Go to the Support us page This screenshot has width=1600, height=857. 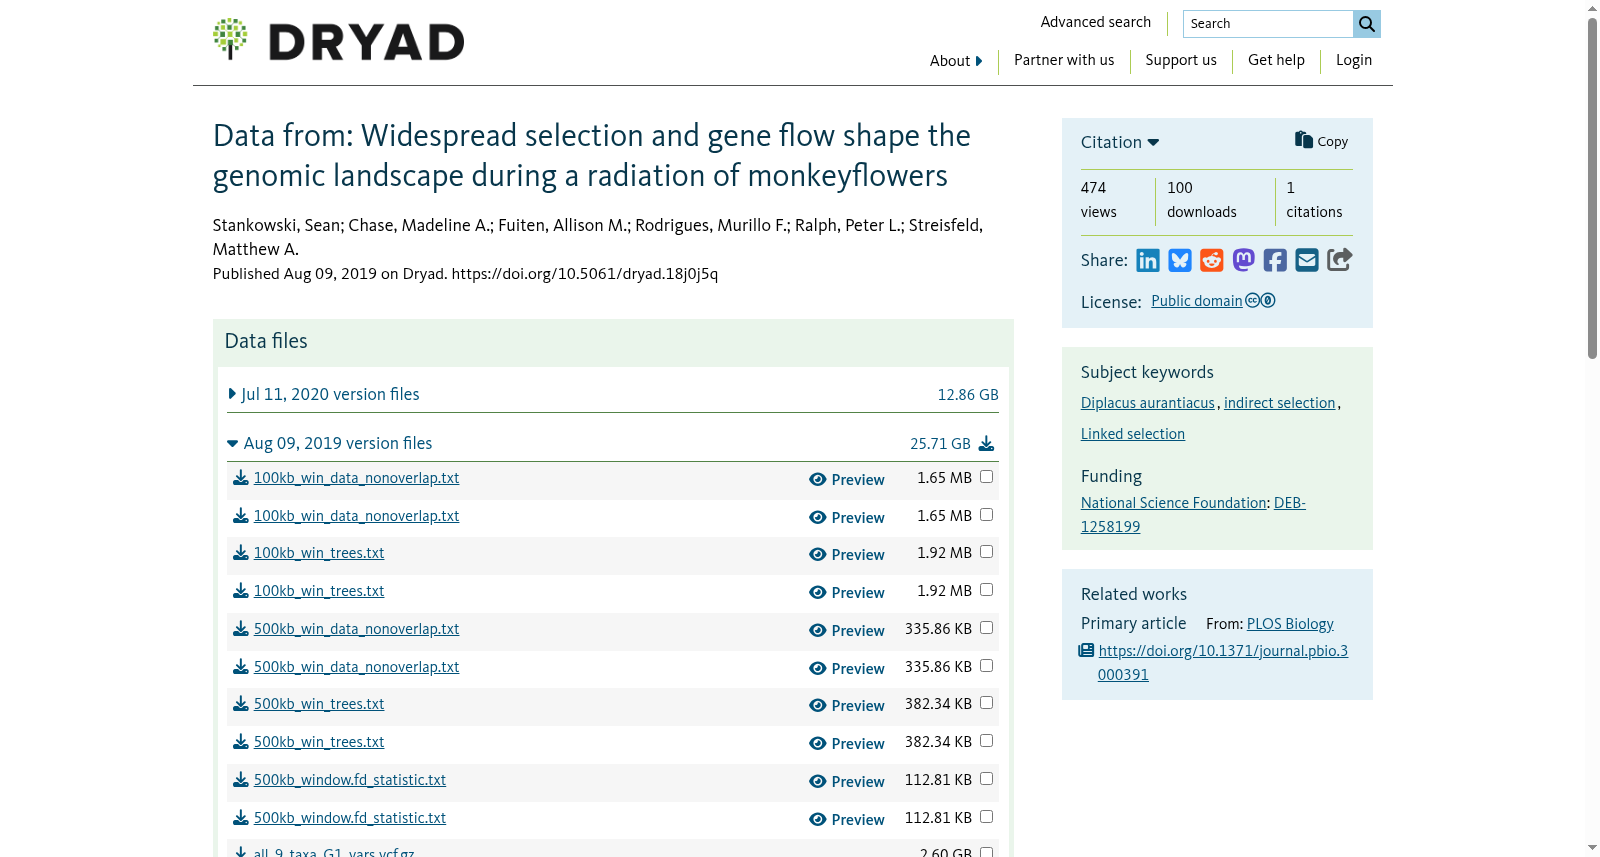point(1181,60)
